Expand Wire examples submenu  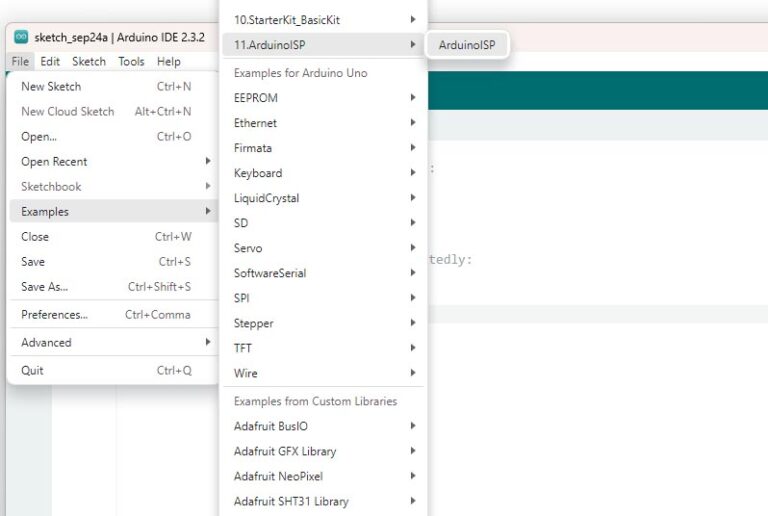(x=323, y=373)
